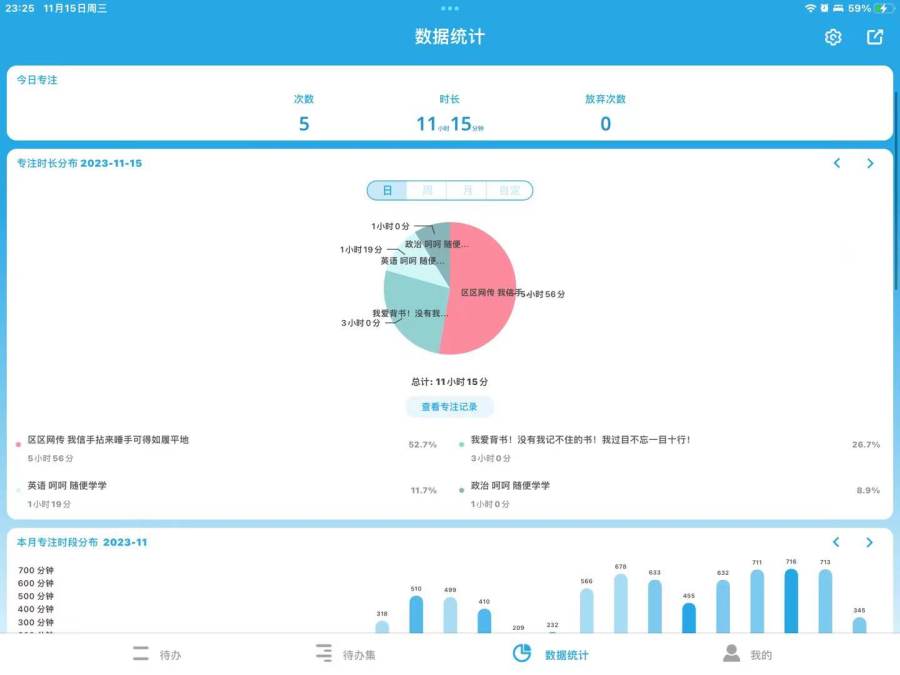
Task: Tap the 区区网传 legend entry
Action: point(108,440)
